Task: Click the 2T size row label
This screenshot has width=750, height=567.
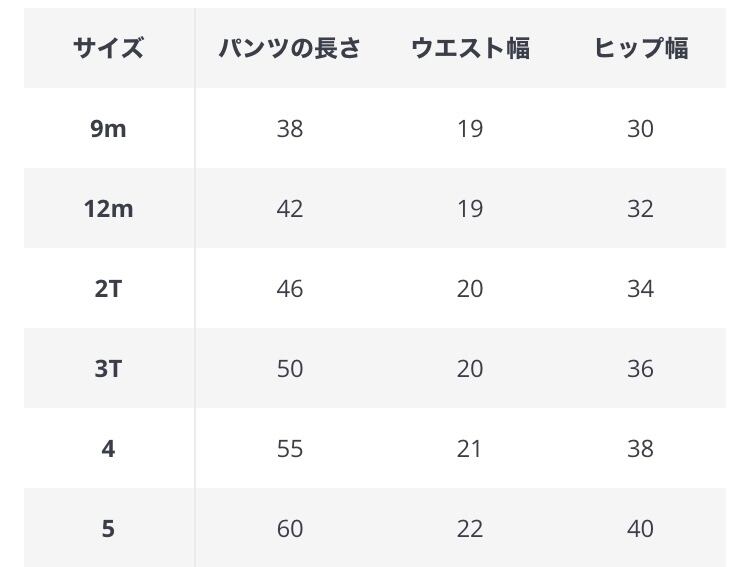Action: click(x=108, y=289)
